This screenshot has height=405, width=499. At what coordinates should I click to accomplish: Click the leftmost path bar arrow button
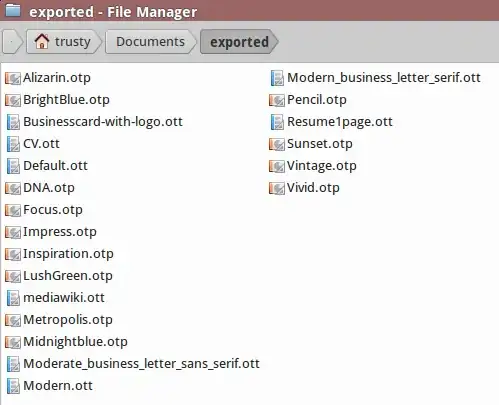click(12, 42)
